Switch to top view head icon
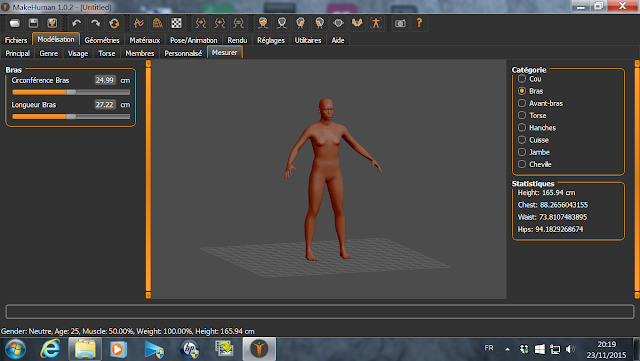 pos(338,23)
